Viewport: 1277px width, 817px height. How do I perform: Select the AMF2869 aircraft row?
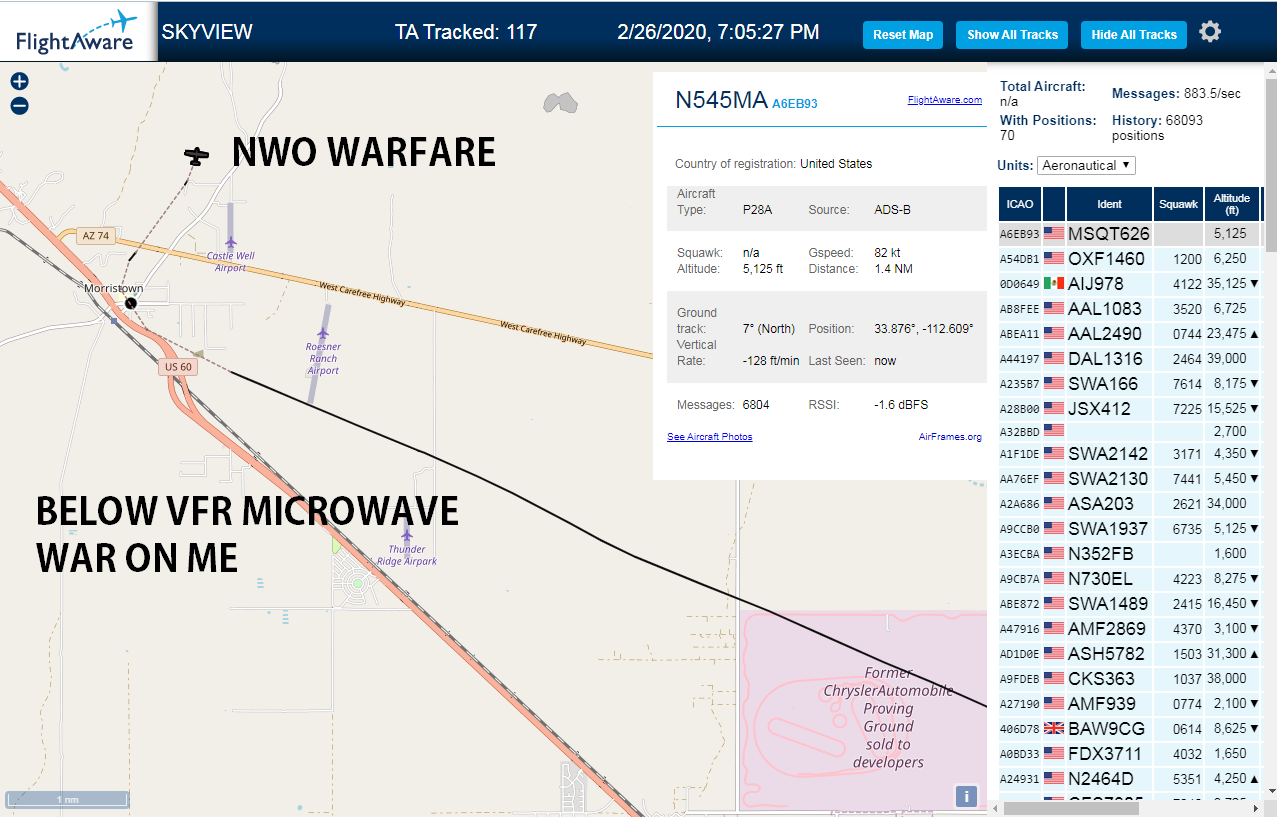click(1130, 628)
